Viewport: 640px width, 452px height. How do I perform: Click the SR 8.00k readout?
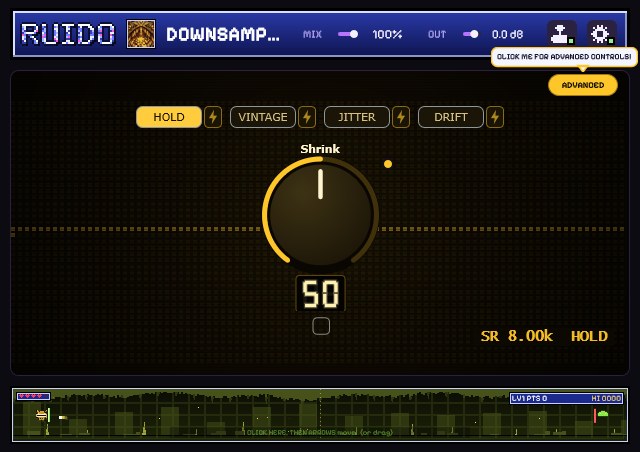pyautogui.click(x=517, y=336)
